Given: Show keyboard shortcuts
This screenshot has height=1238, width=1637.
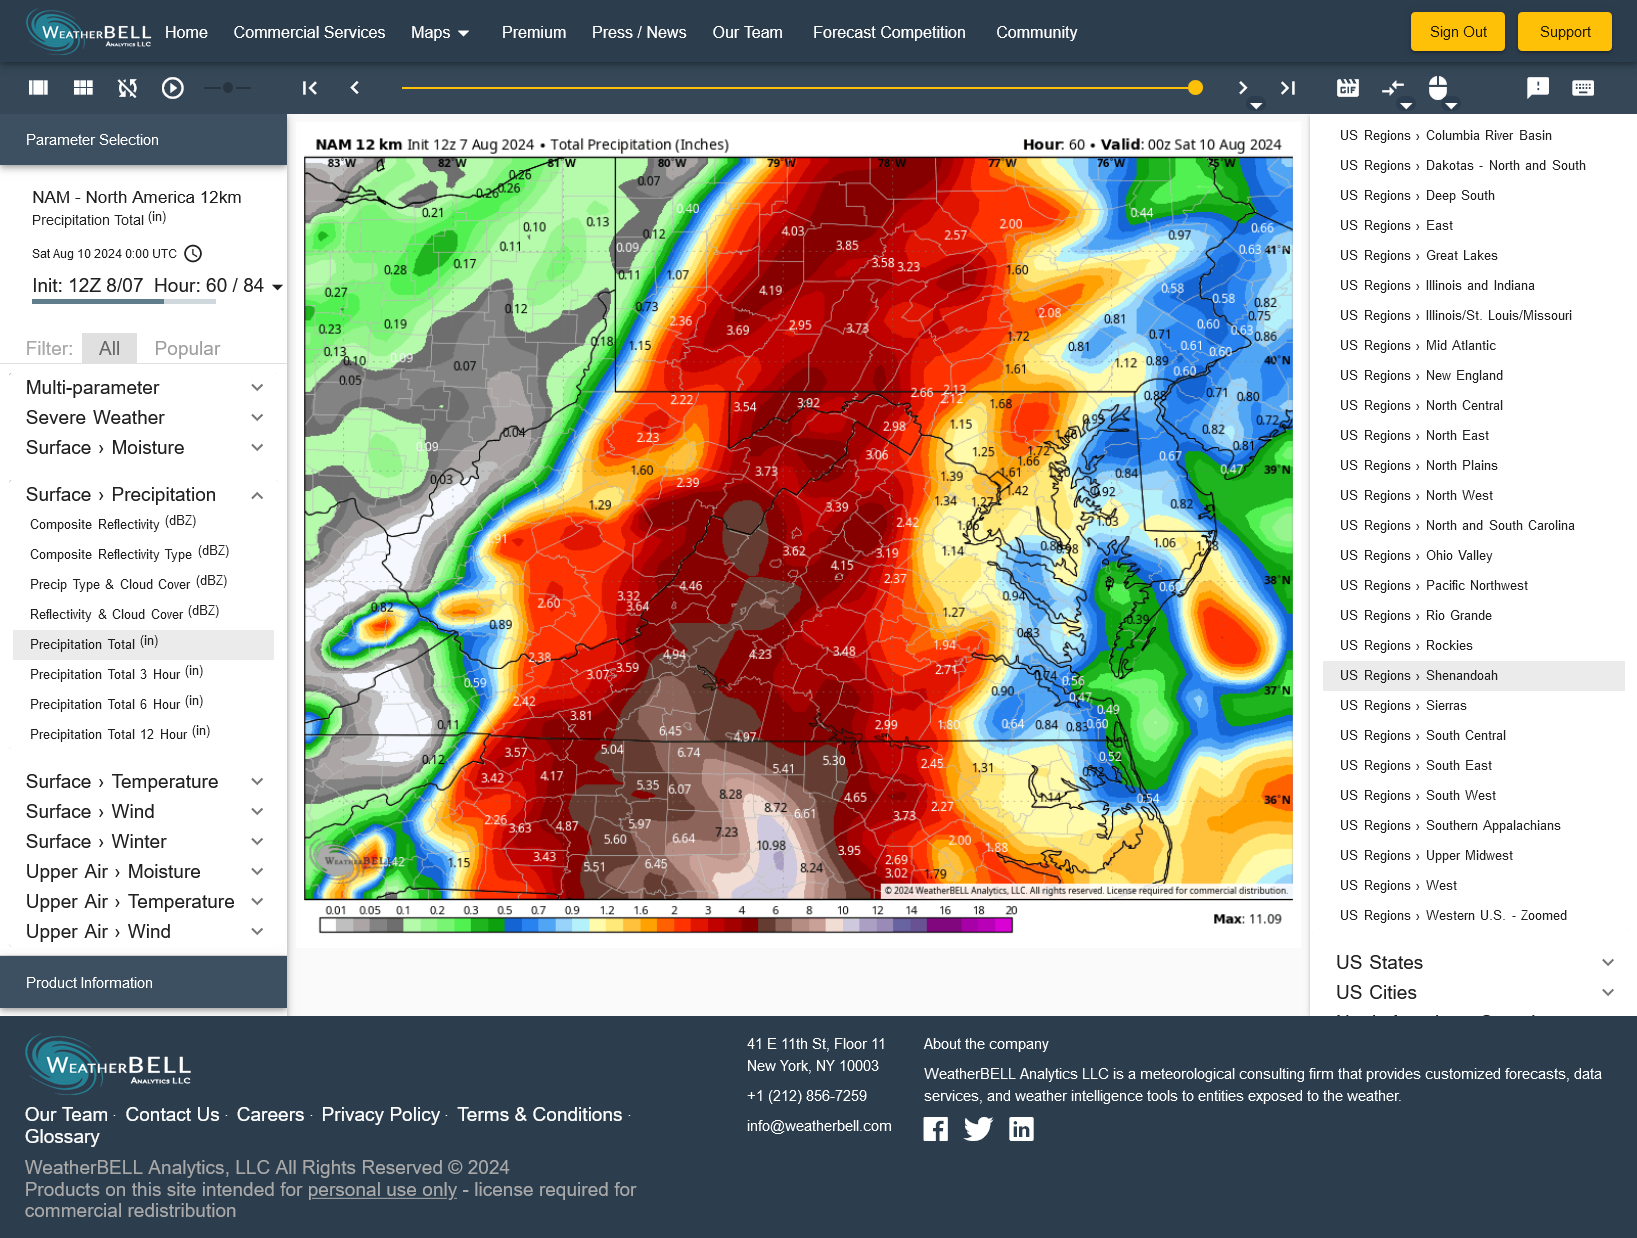Looking at the screenshot, I should [1583, 88].
